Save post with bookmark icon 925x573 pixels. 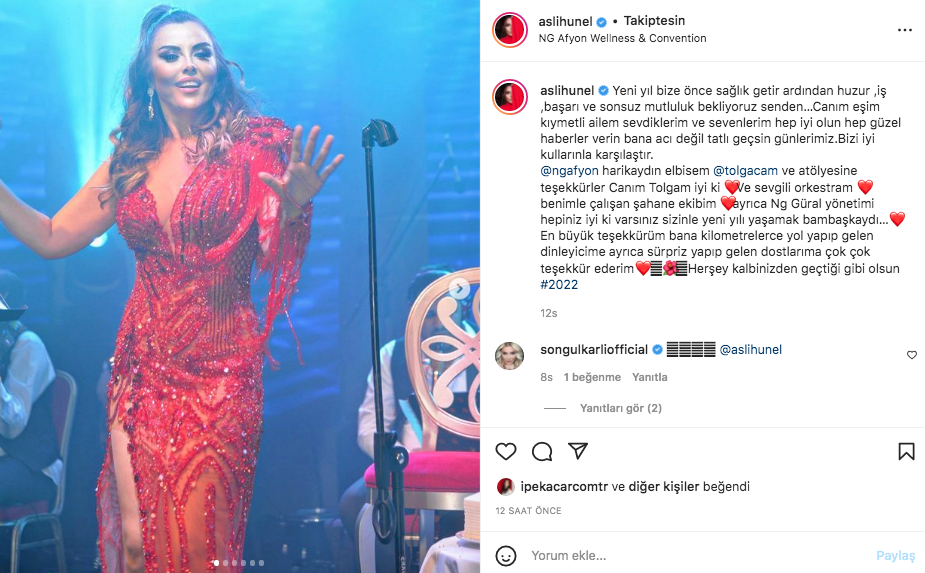click(x=906, y=451)
